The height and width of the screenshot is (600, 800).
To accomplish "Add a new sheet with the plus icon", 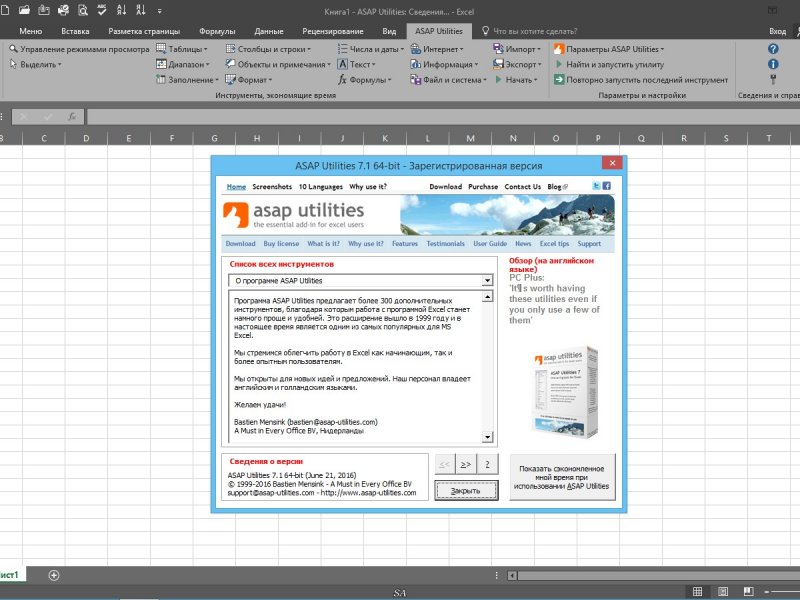I will [54, 575].
